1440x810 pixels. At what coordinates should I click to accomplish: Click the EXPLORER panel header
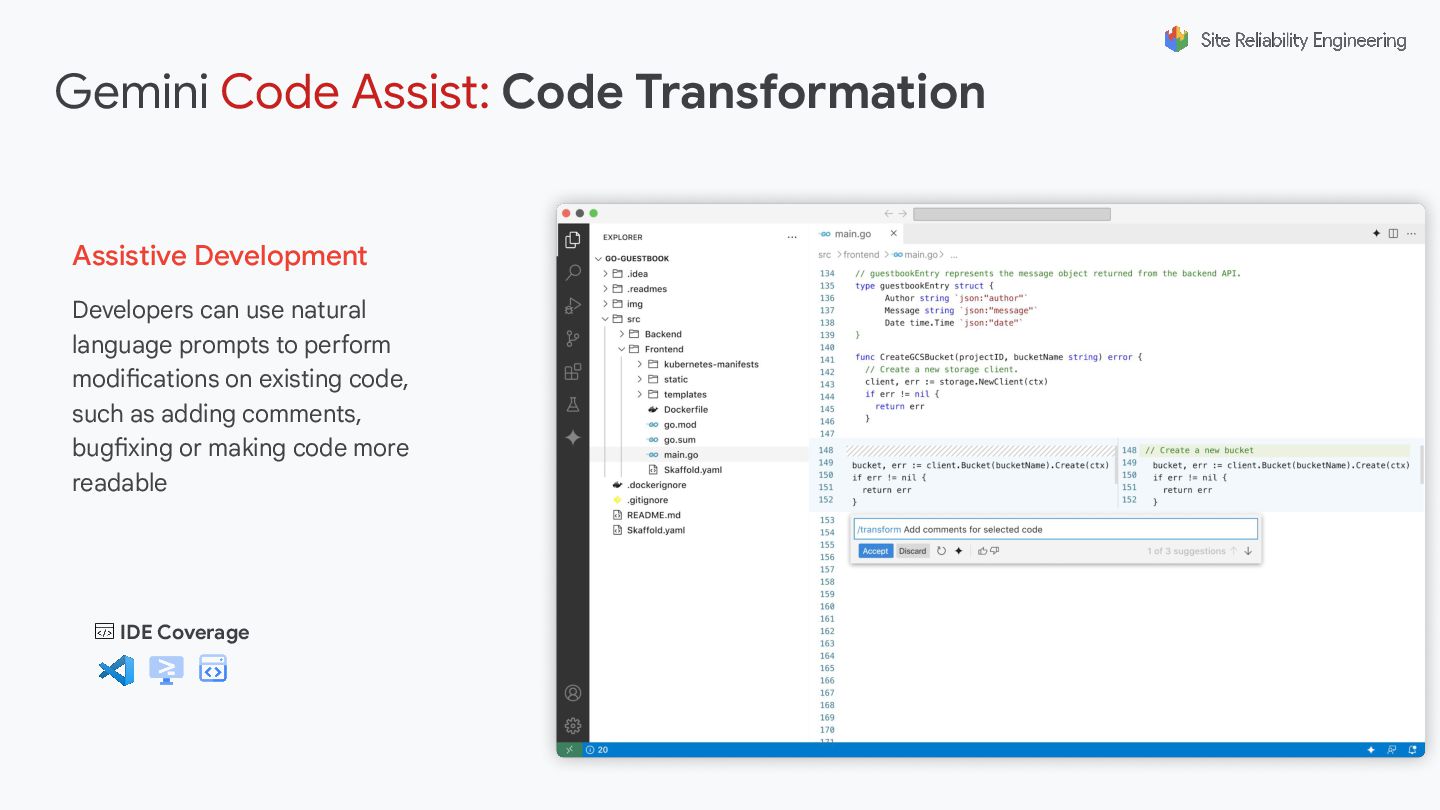pyautogui.click(x=623, y=238)
